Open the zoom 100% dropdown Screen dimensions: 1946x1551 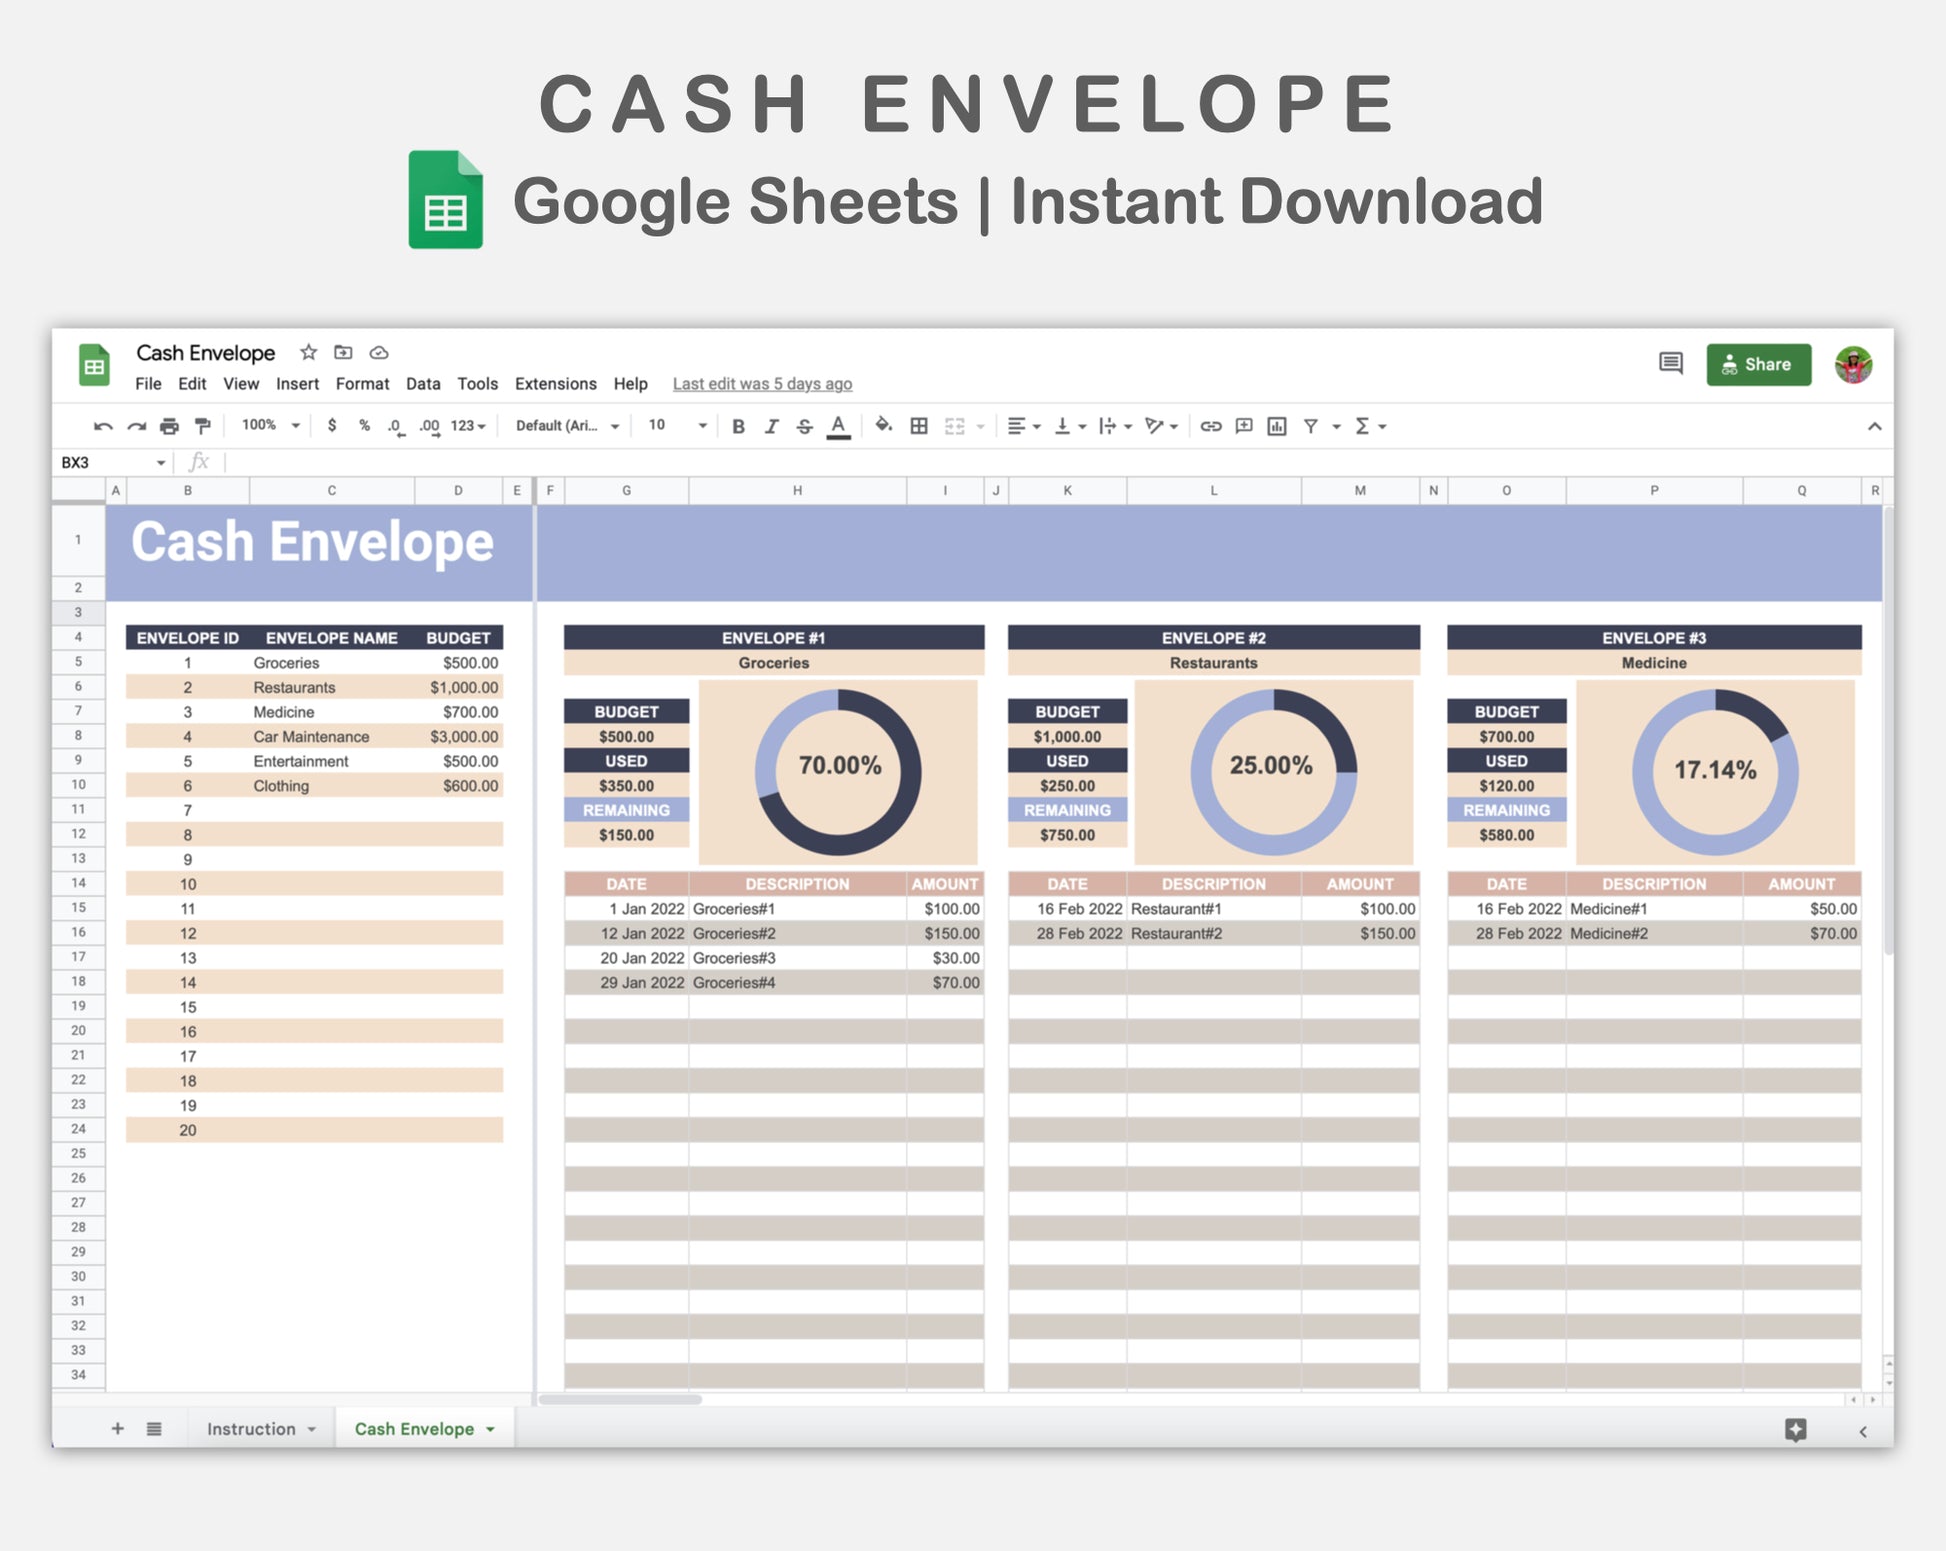point(270,425)
